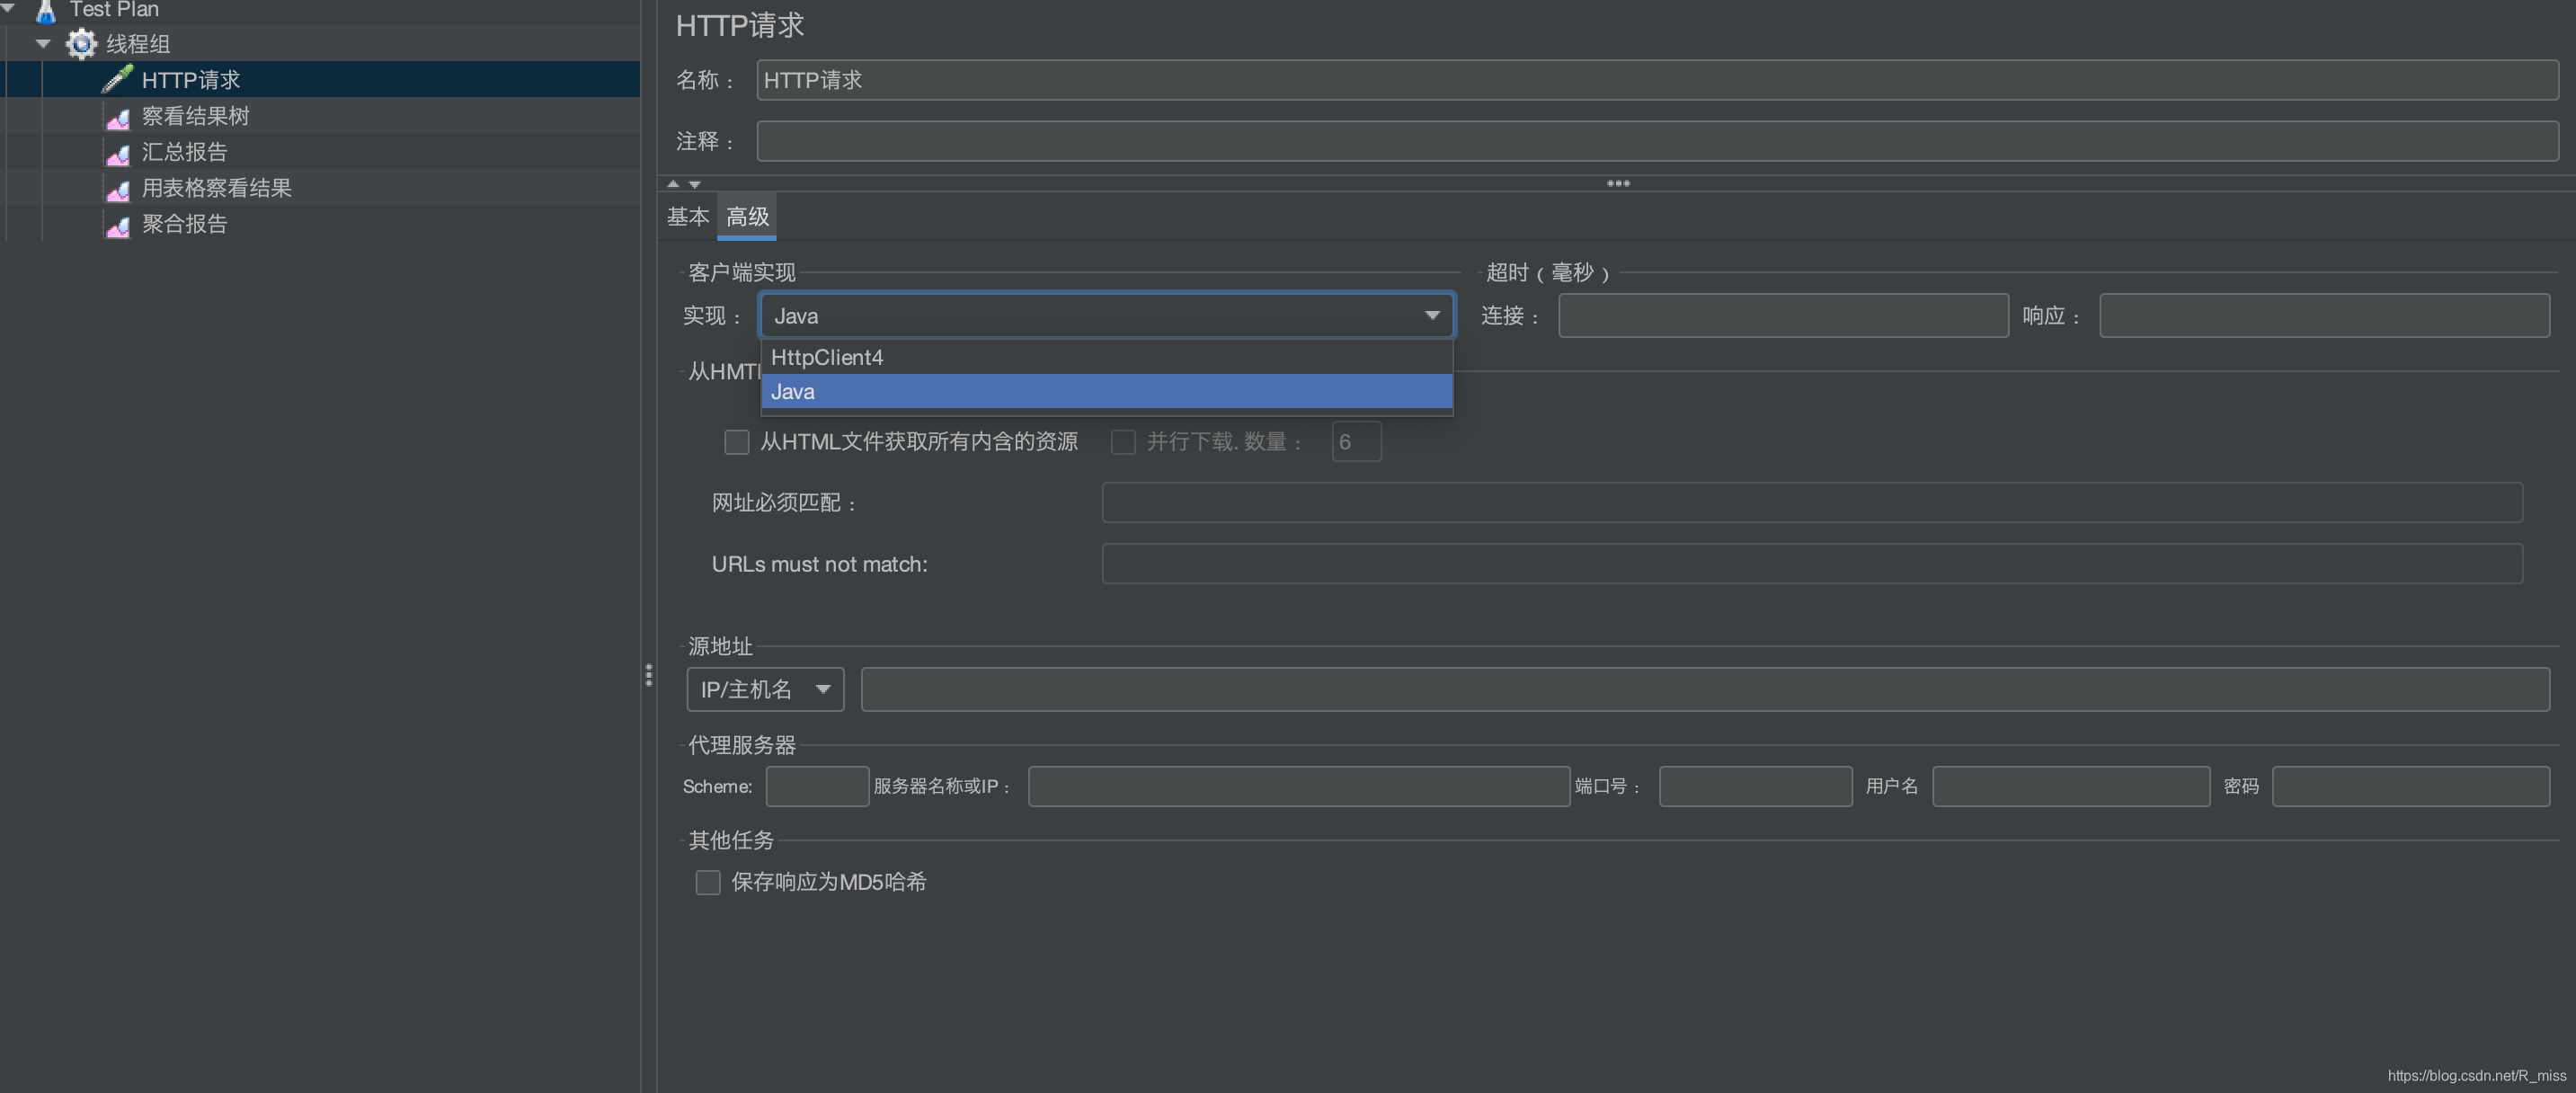Click the URLs must not match field
This screenshot has width=2576, height=1093.
[x=1812, y=564]
